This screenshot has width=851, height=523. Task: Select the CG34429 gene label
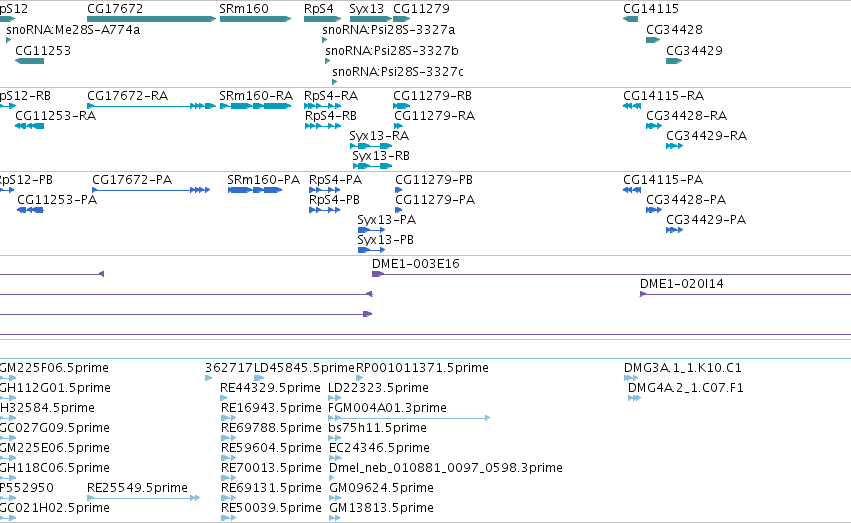click(694, 50)
